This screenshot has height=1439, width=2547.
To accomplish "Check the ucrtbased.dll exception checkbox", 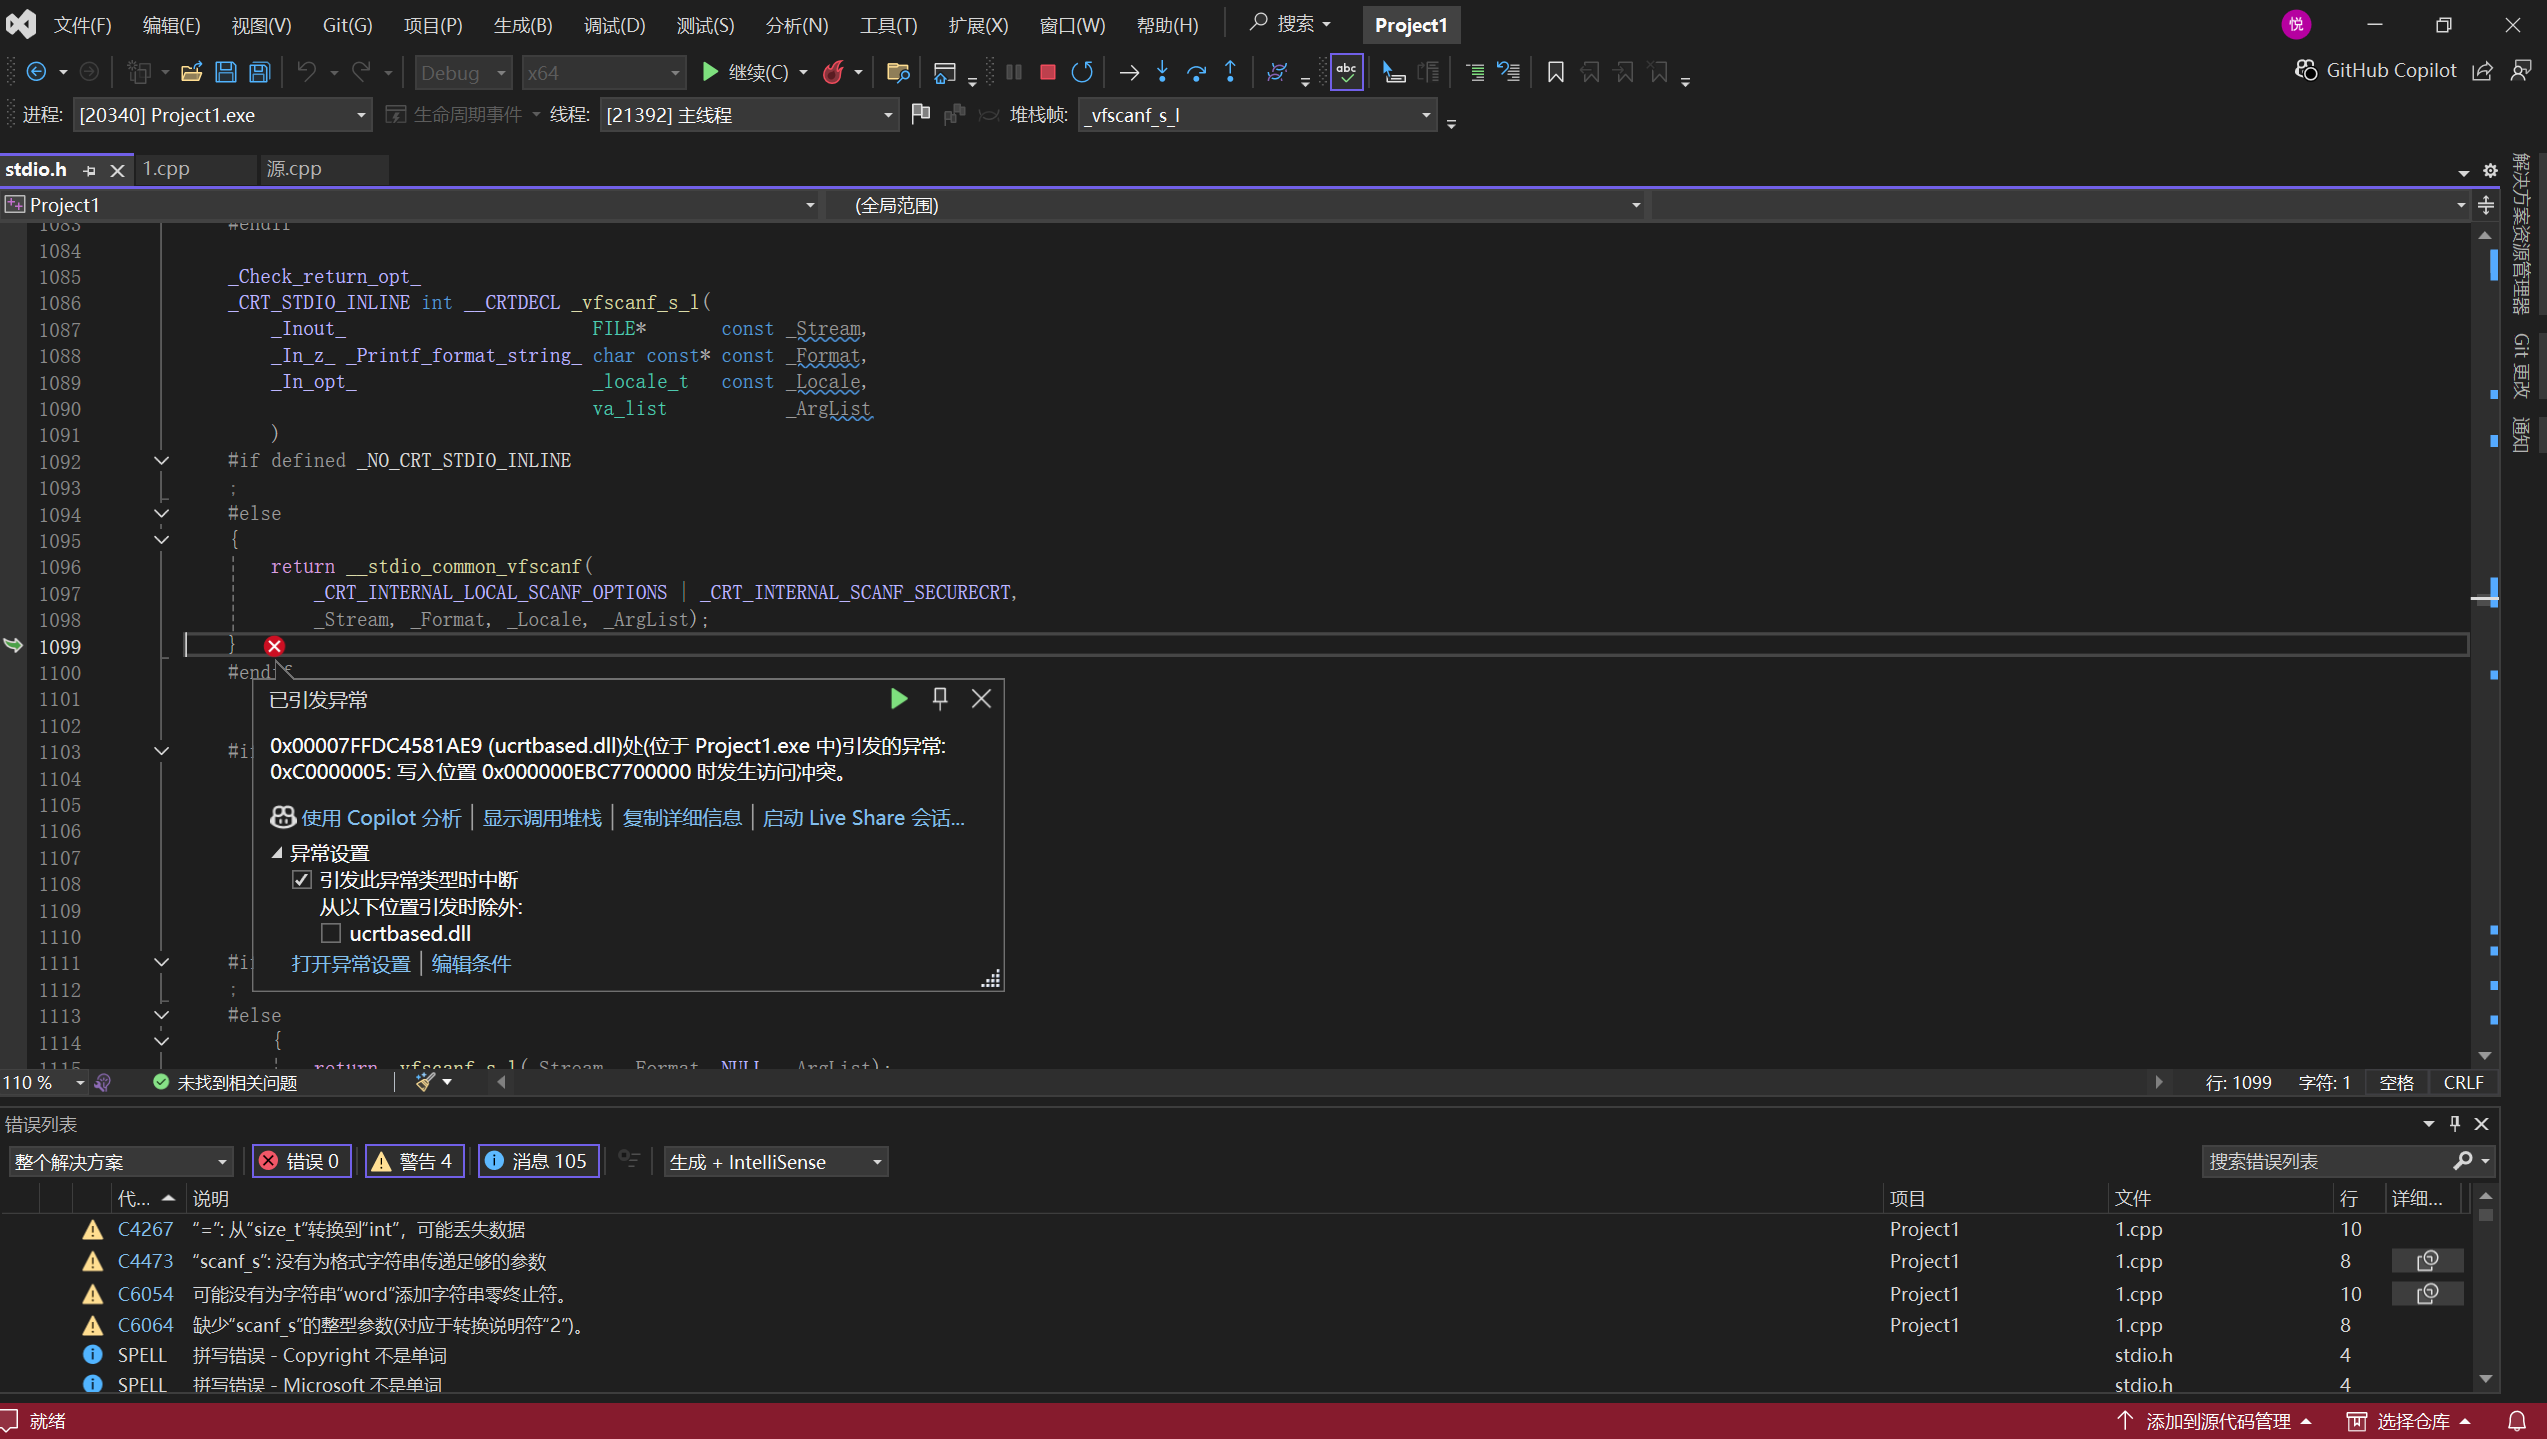I will [331, 933].
